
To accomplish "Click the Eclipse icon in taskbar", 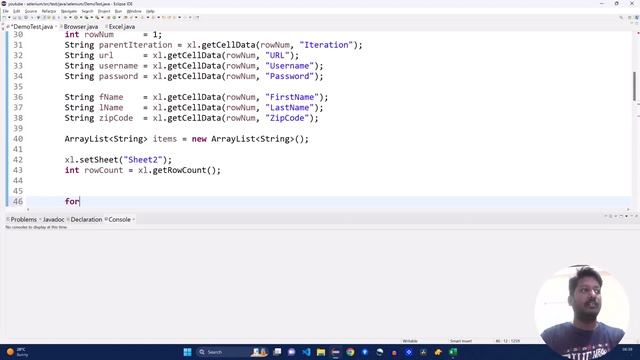I will pyautogui.click(x=336, y=352).
